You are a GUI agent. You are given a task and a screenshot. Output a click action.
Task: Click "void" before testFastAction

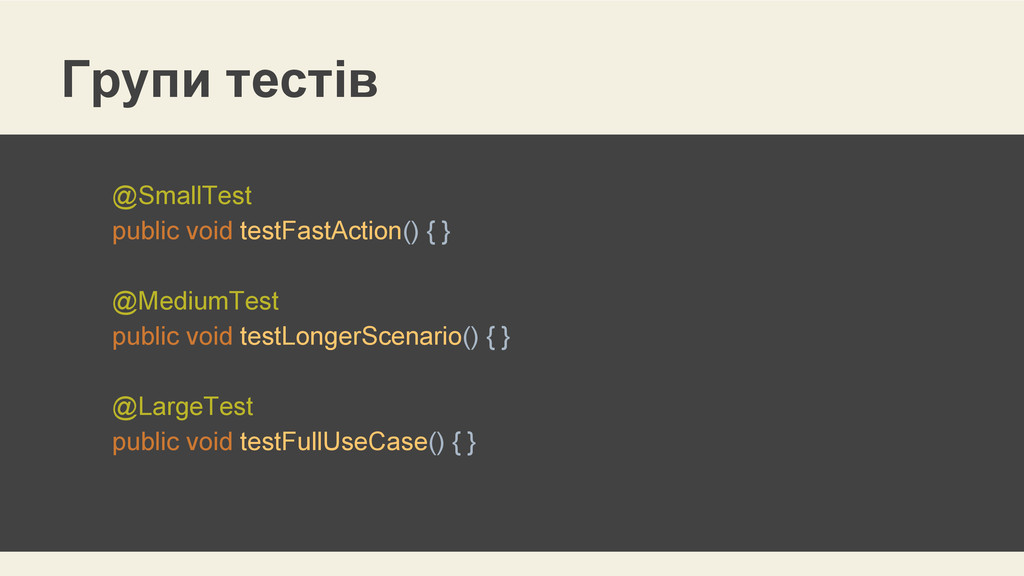(x=209, y=231)
